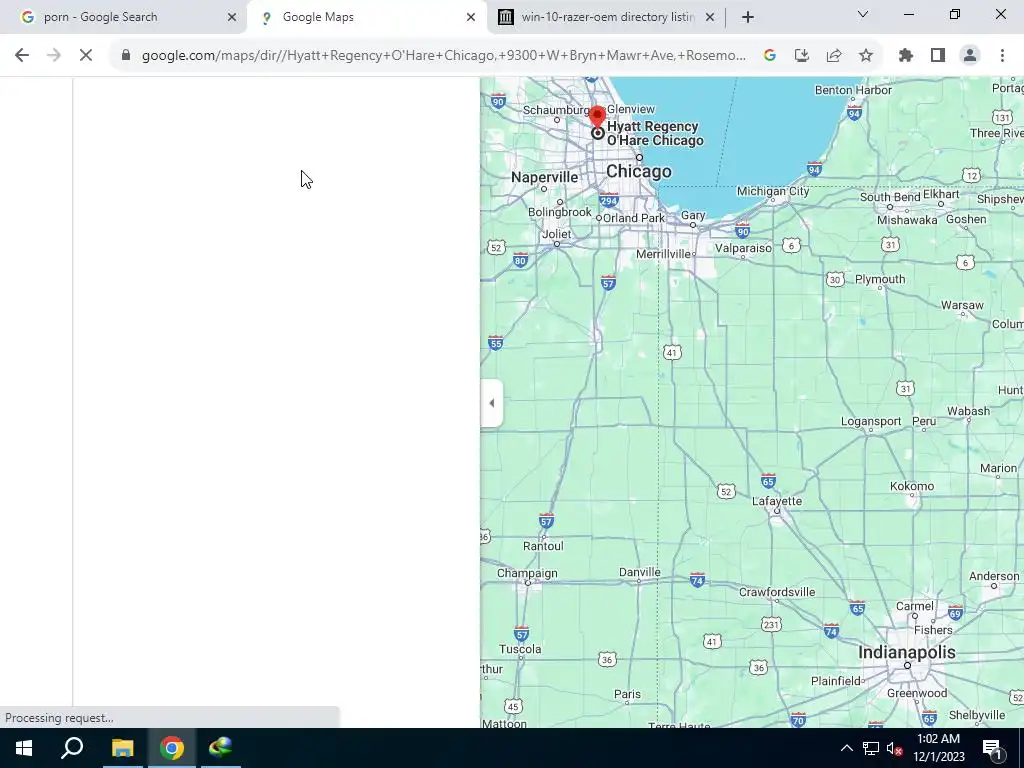
Task: Open Windows Start menu
Action: [24, 748]
